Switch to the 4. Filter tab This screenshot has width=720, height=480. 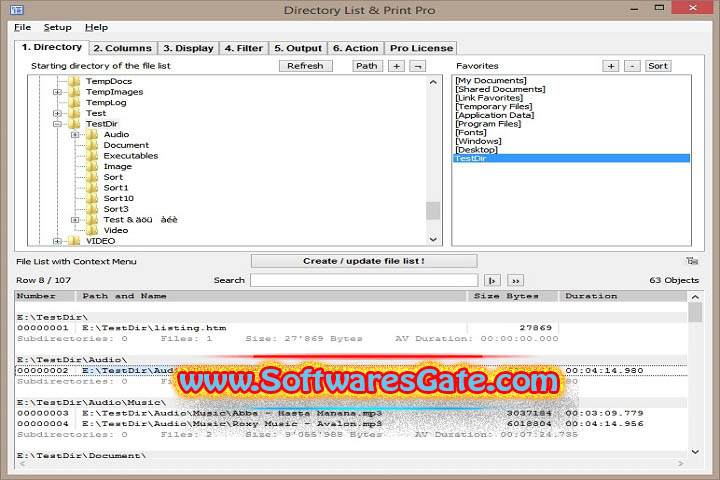pyautogui.click(x=243, y=48)
